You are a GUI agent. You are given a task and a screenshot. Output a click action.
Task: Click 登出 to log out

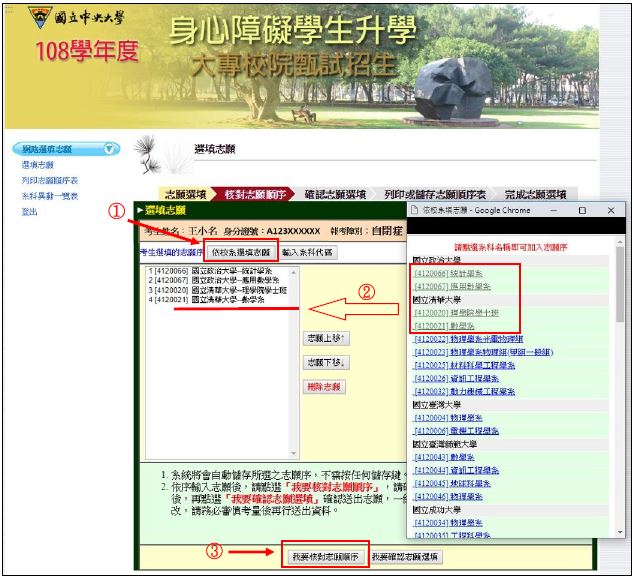30,211
